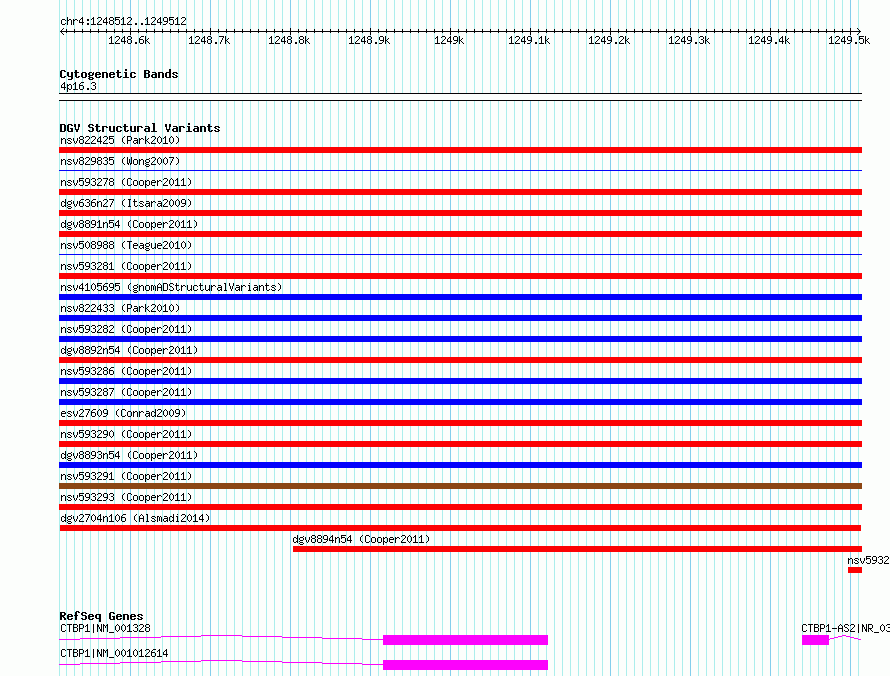
Task: Click the dgv8894n54 (Cooper2011) shorter red bar
Action: coord(577,549)
